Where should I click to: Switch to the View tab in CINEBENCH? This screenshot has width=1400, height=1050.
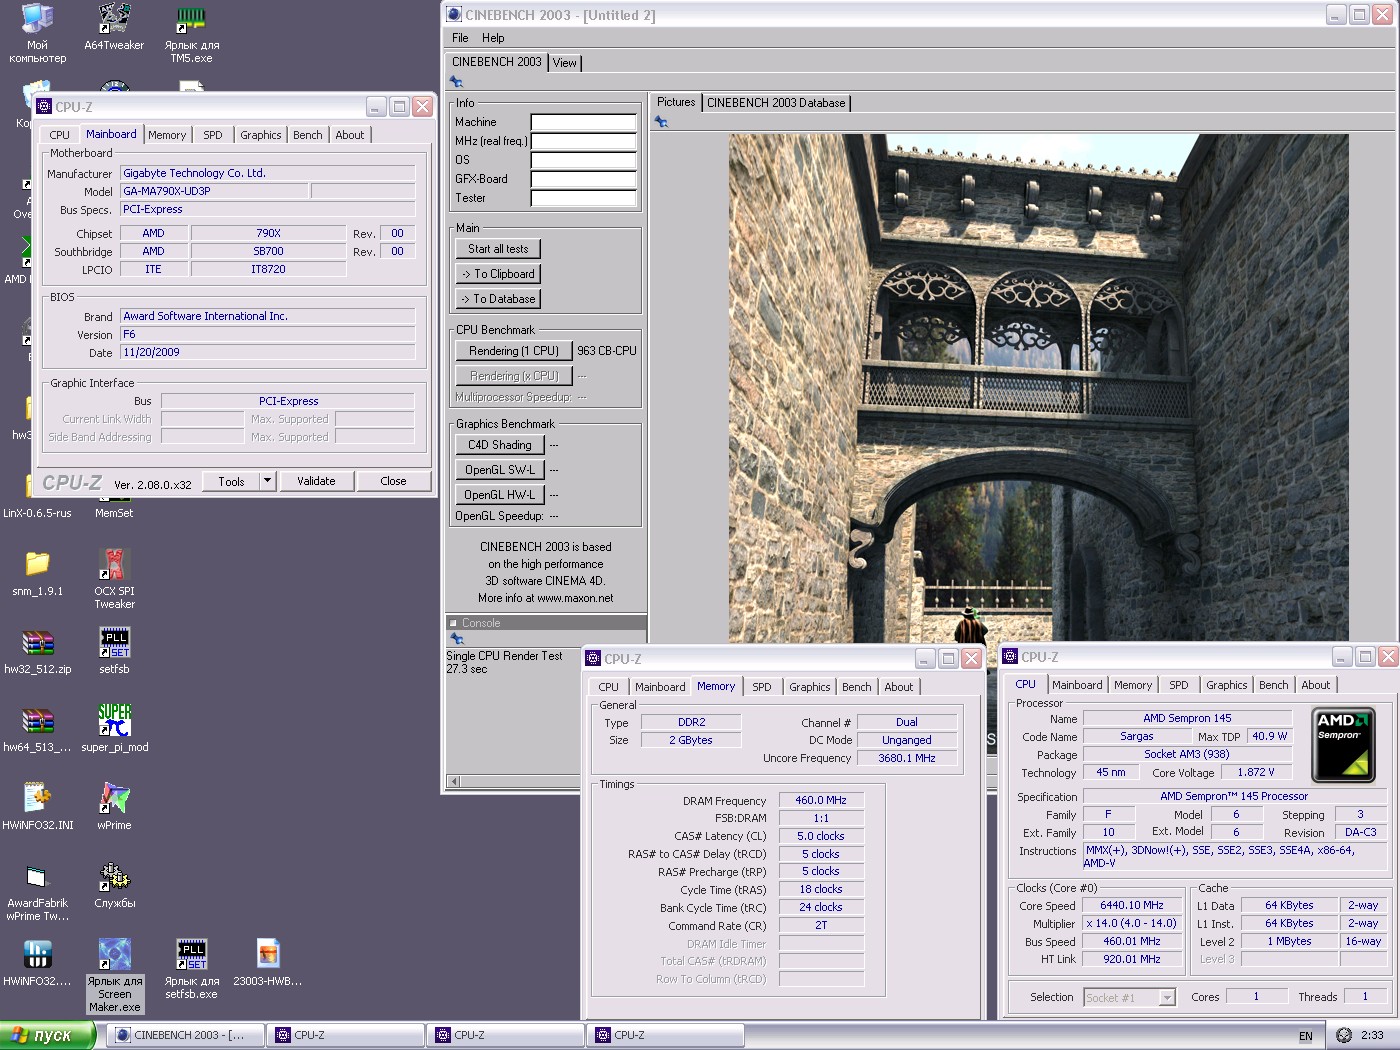click(565, 62)
